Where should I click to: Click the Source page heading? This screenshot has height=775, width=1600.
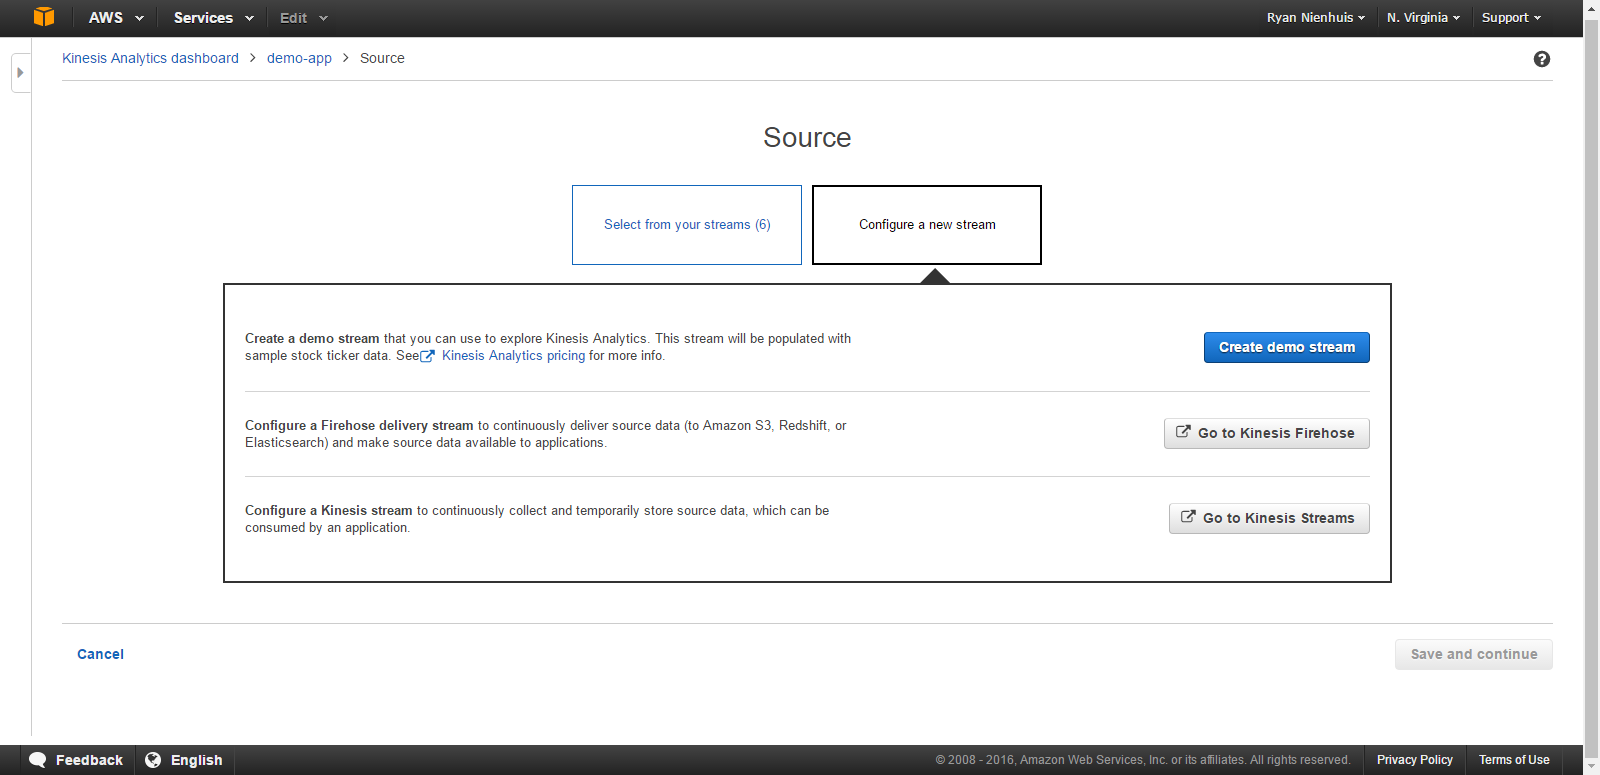(807, 138)
